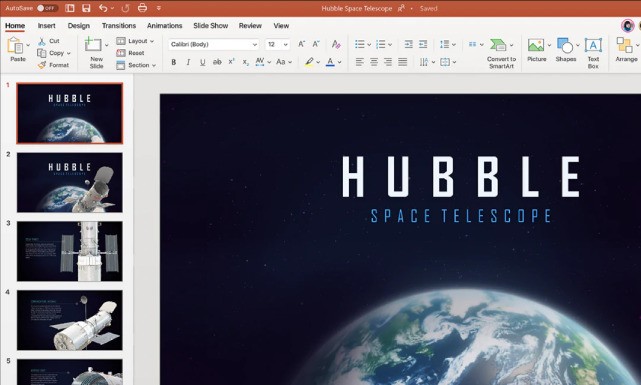This screenshot has height=385, width=641.
Task: Click the Decrease Indent icon
Action: point(408,44)
